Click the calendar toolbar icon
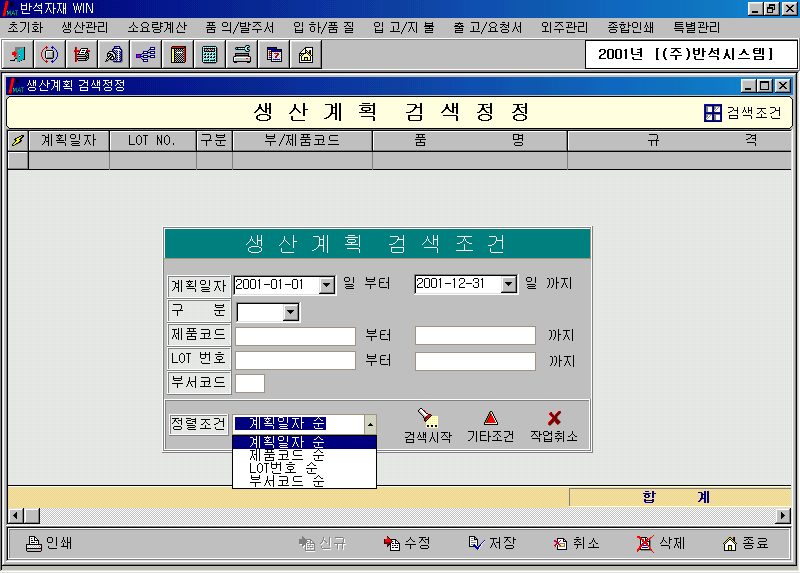The image size is (800, 573). (274, 55)
